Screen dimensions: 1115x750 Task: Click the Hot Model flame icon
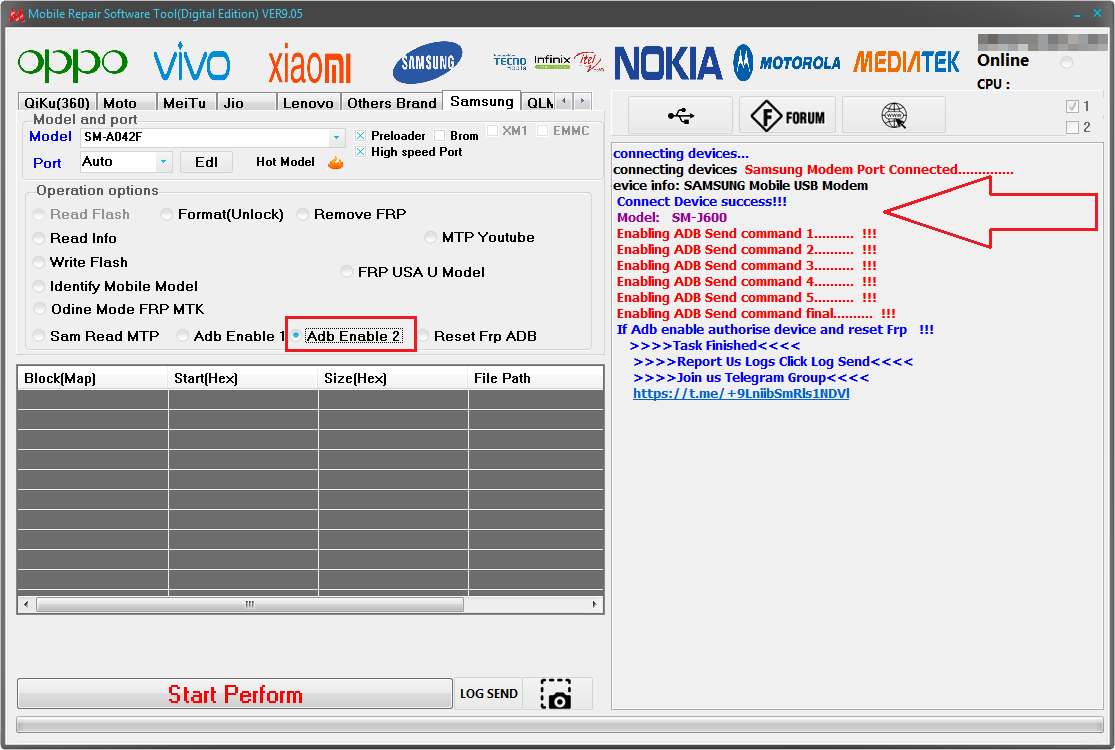click(x=336, y=163)
